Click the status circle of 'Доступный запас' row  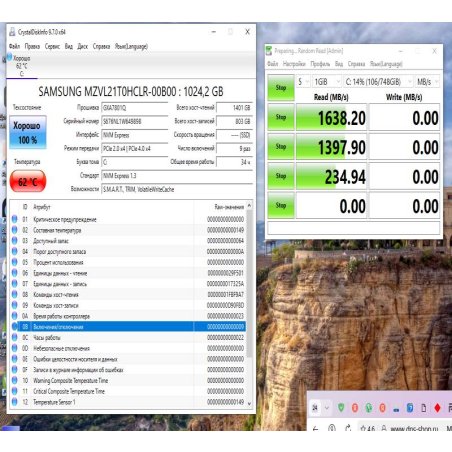[x=15, y=240]
